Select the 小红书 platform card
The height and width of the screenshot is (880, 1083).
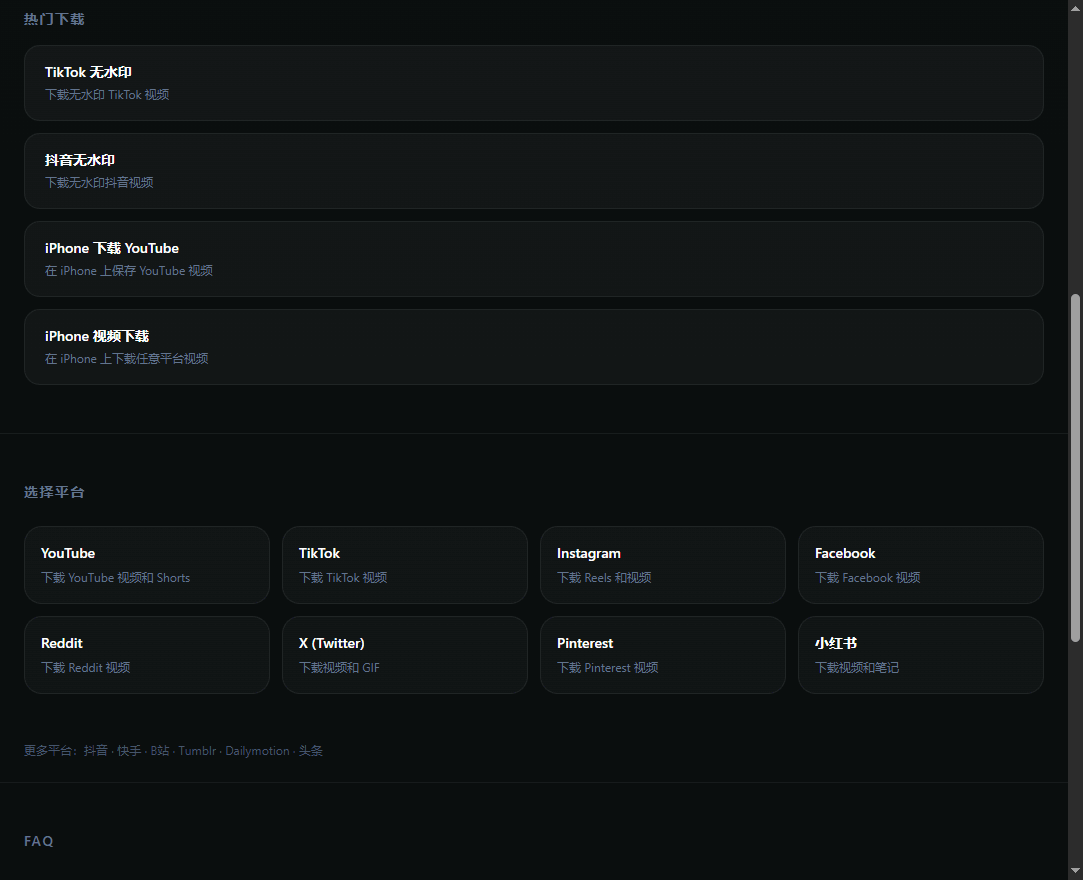(x=921, y=655)
